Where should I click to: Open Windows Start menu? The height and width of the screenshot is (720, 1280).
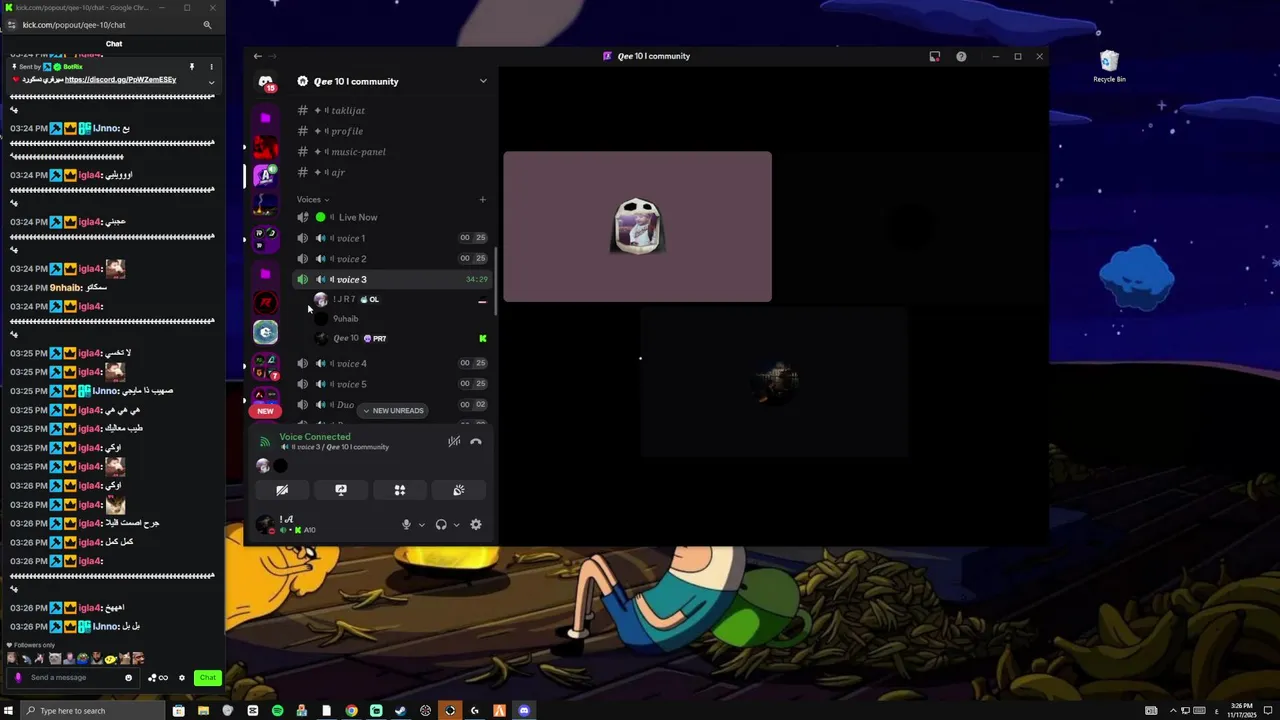click(x=9, y=711)
